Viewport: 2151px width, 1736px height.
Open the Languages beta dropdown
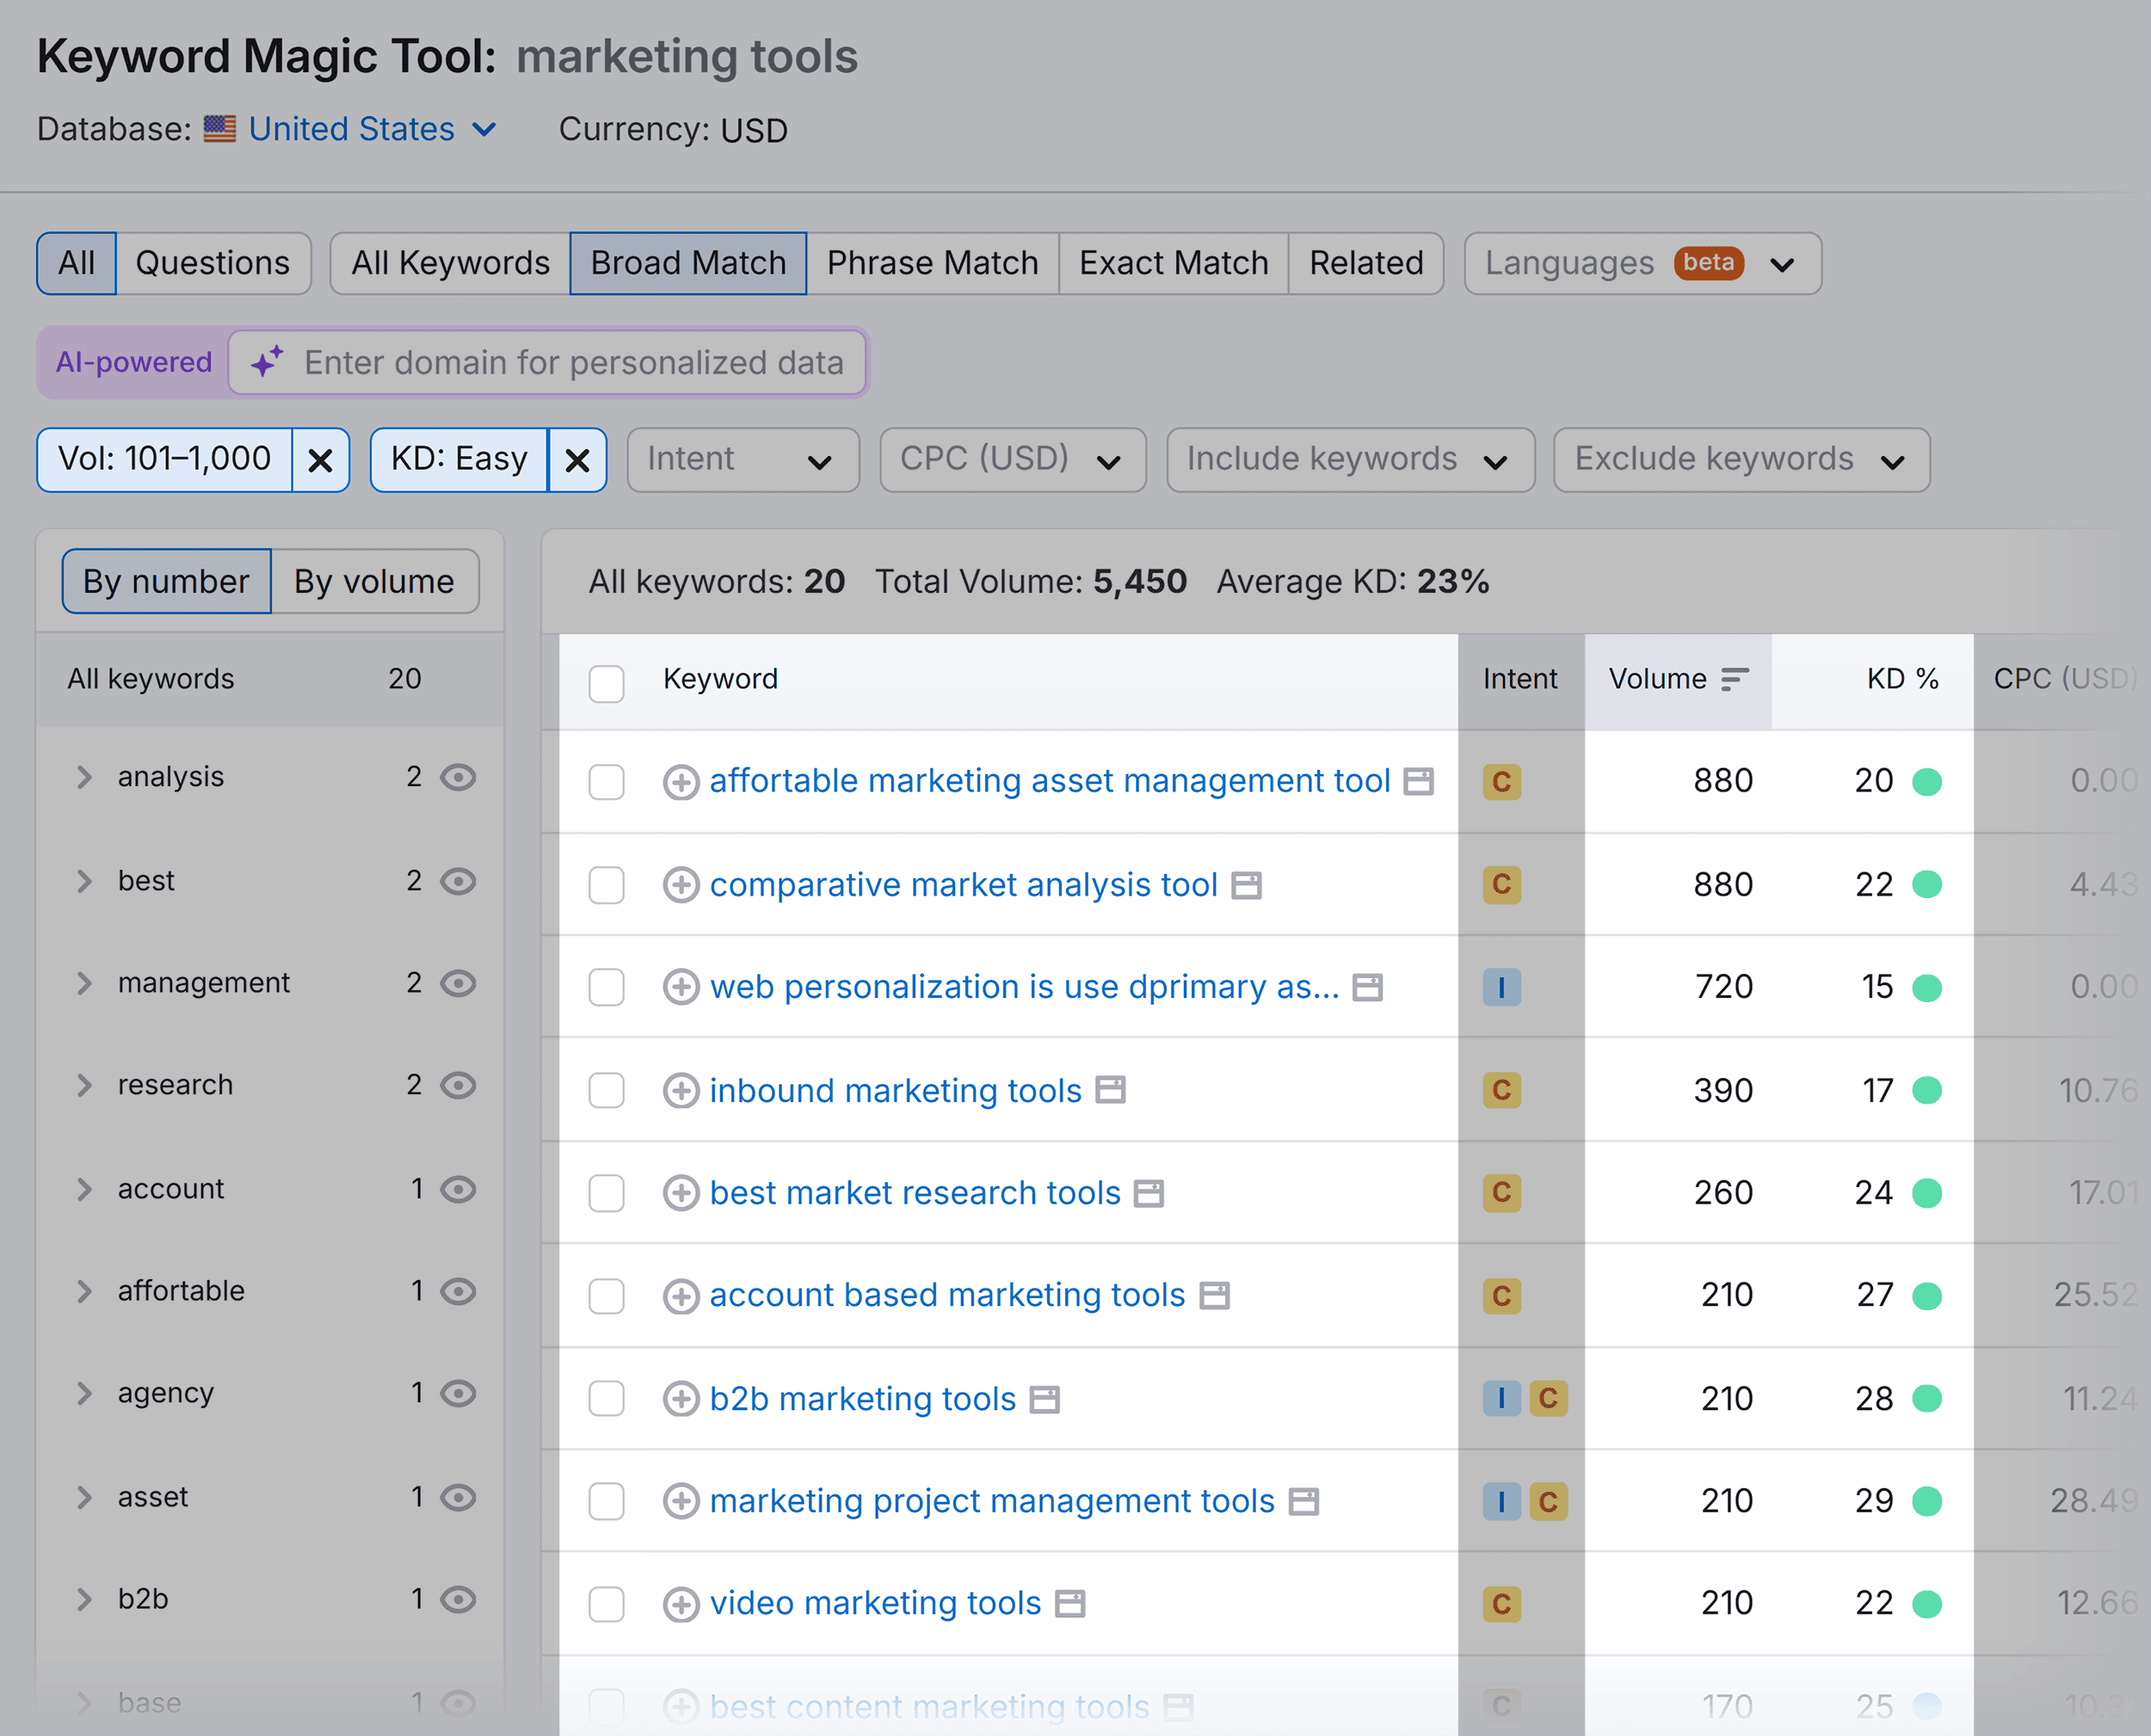(x=1643, y=263)
